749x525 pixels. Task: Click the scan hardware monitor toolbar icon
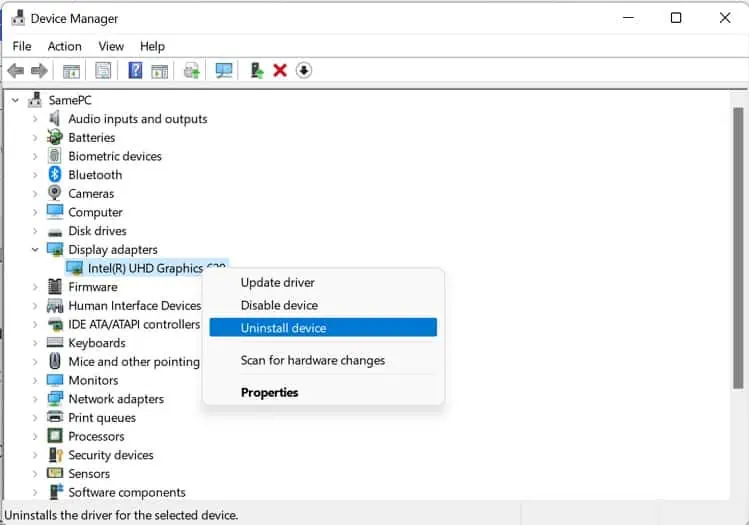coord(223,70)
